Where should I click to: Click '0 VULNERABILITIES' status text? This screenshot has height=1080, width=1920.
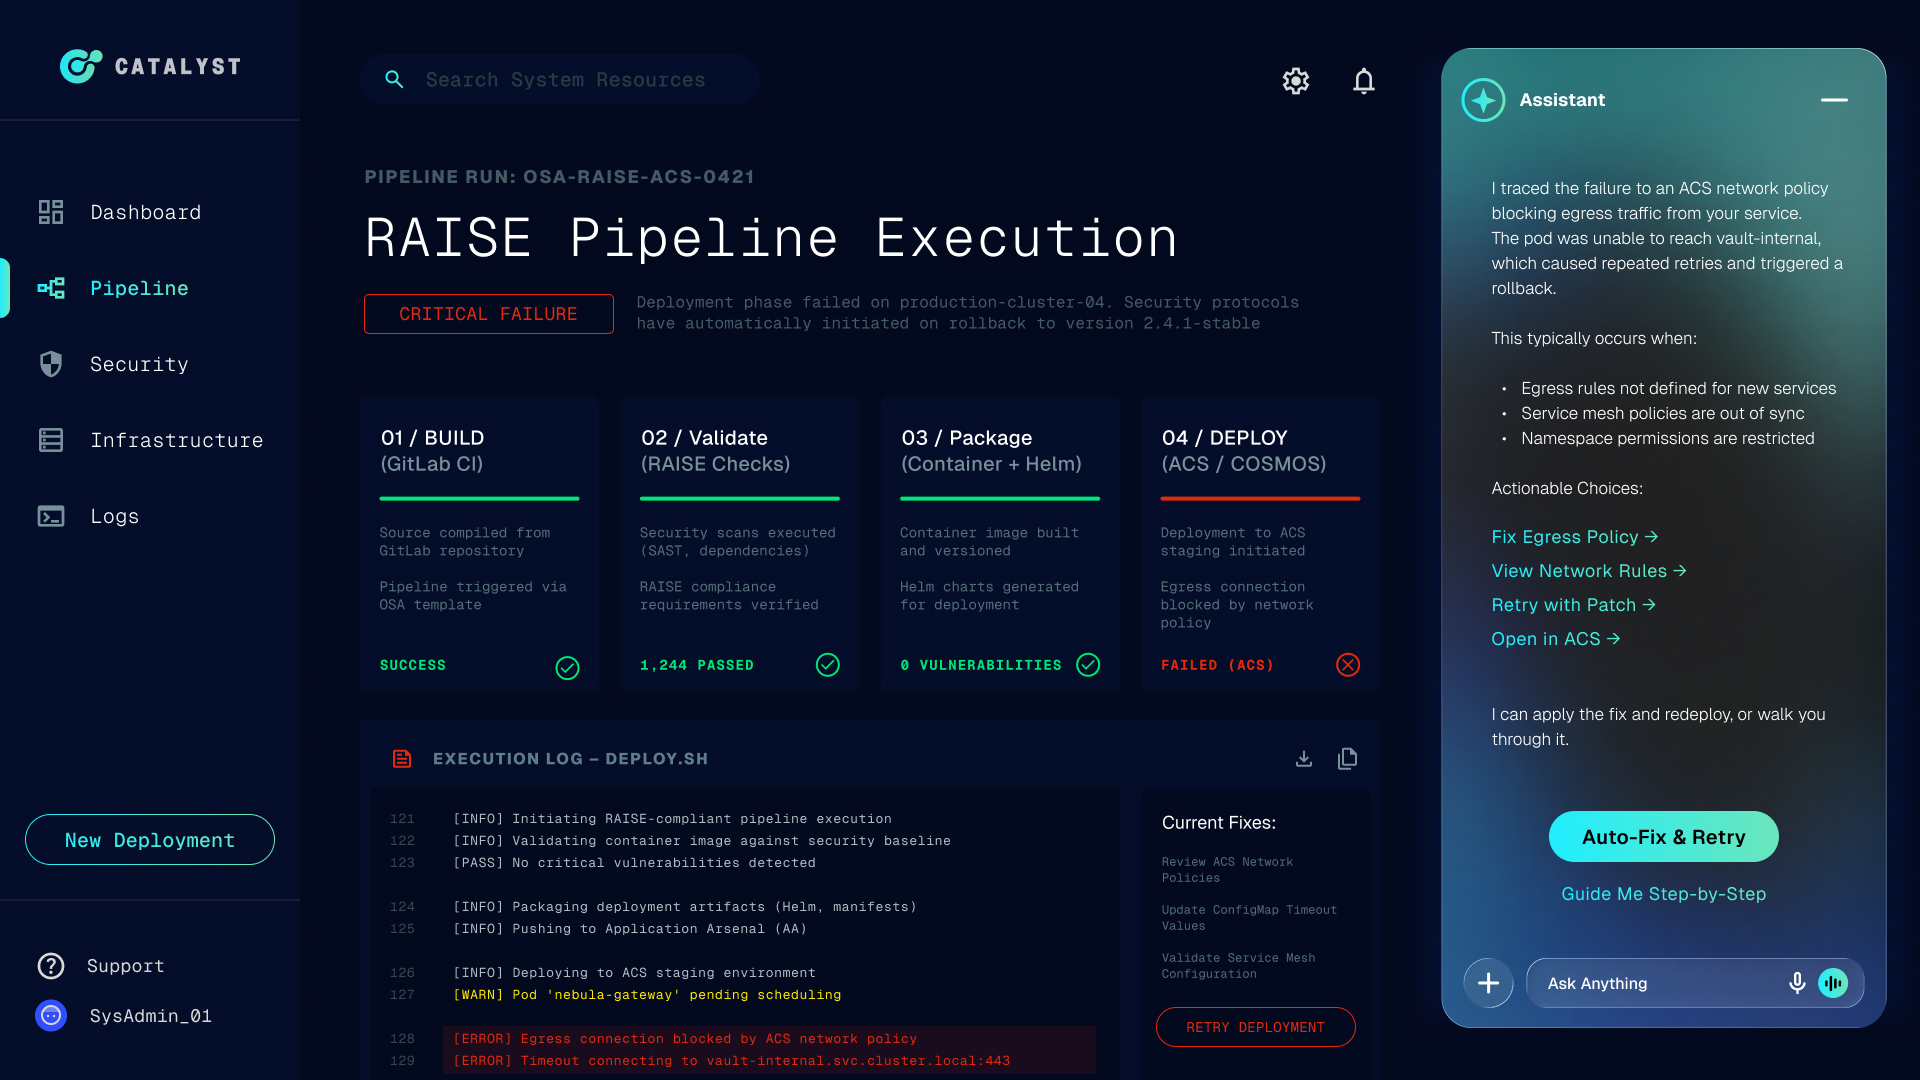[981, 665]
